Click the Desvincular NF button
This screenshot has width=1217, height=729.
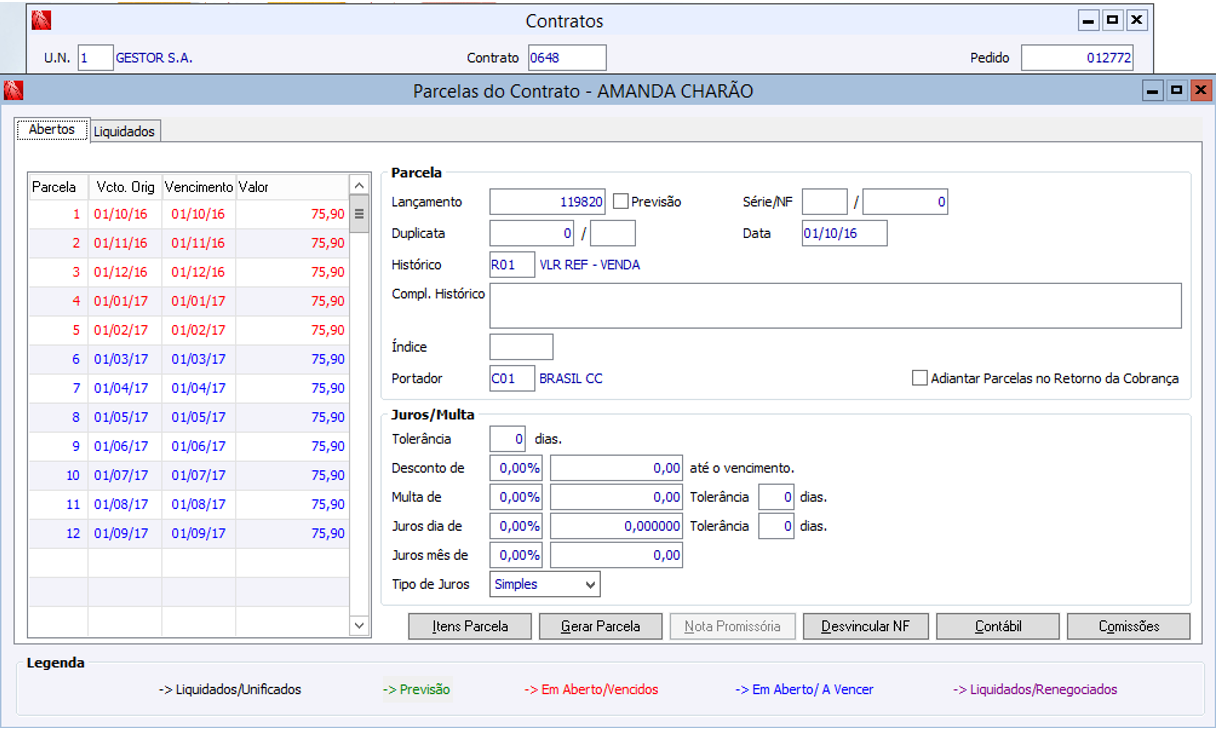coord(865,626)
